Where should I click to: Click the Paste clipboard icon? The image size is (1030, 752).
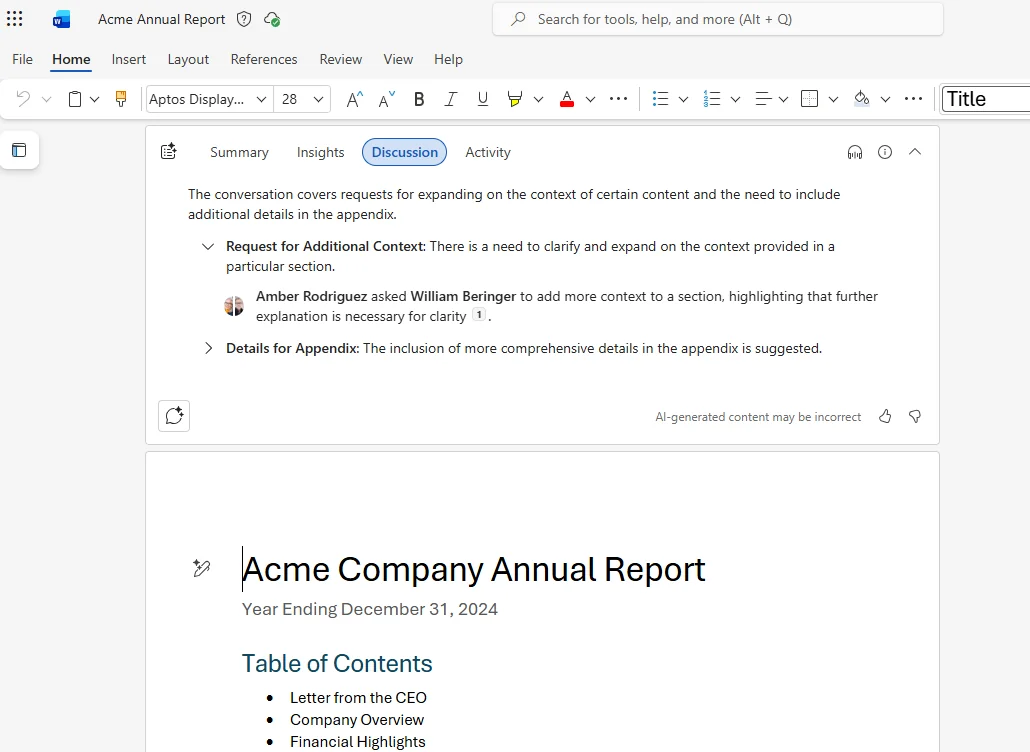point(75,99)
